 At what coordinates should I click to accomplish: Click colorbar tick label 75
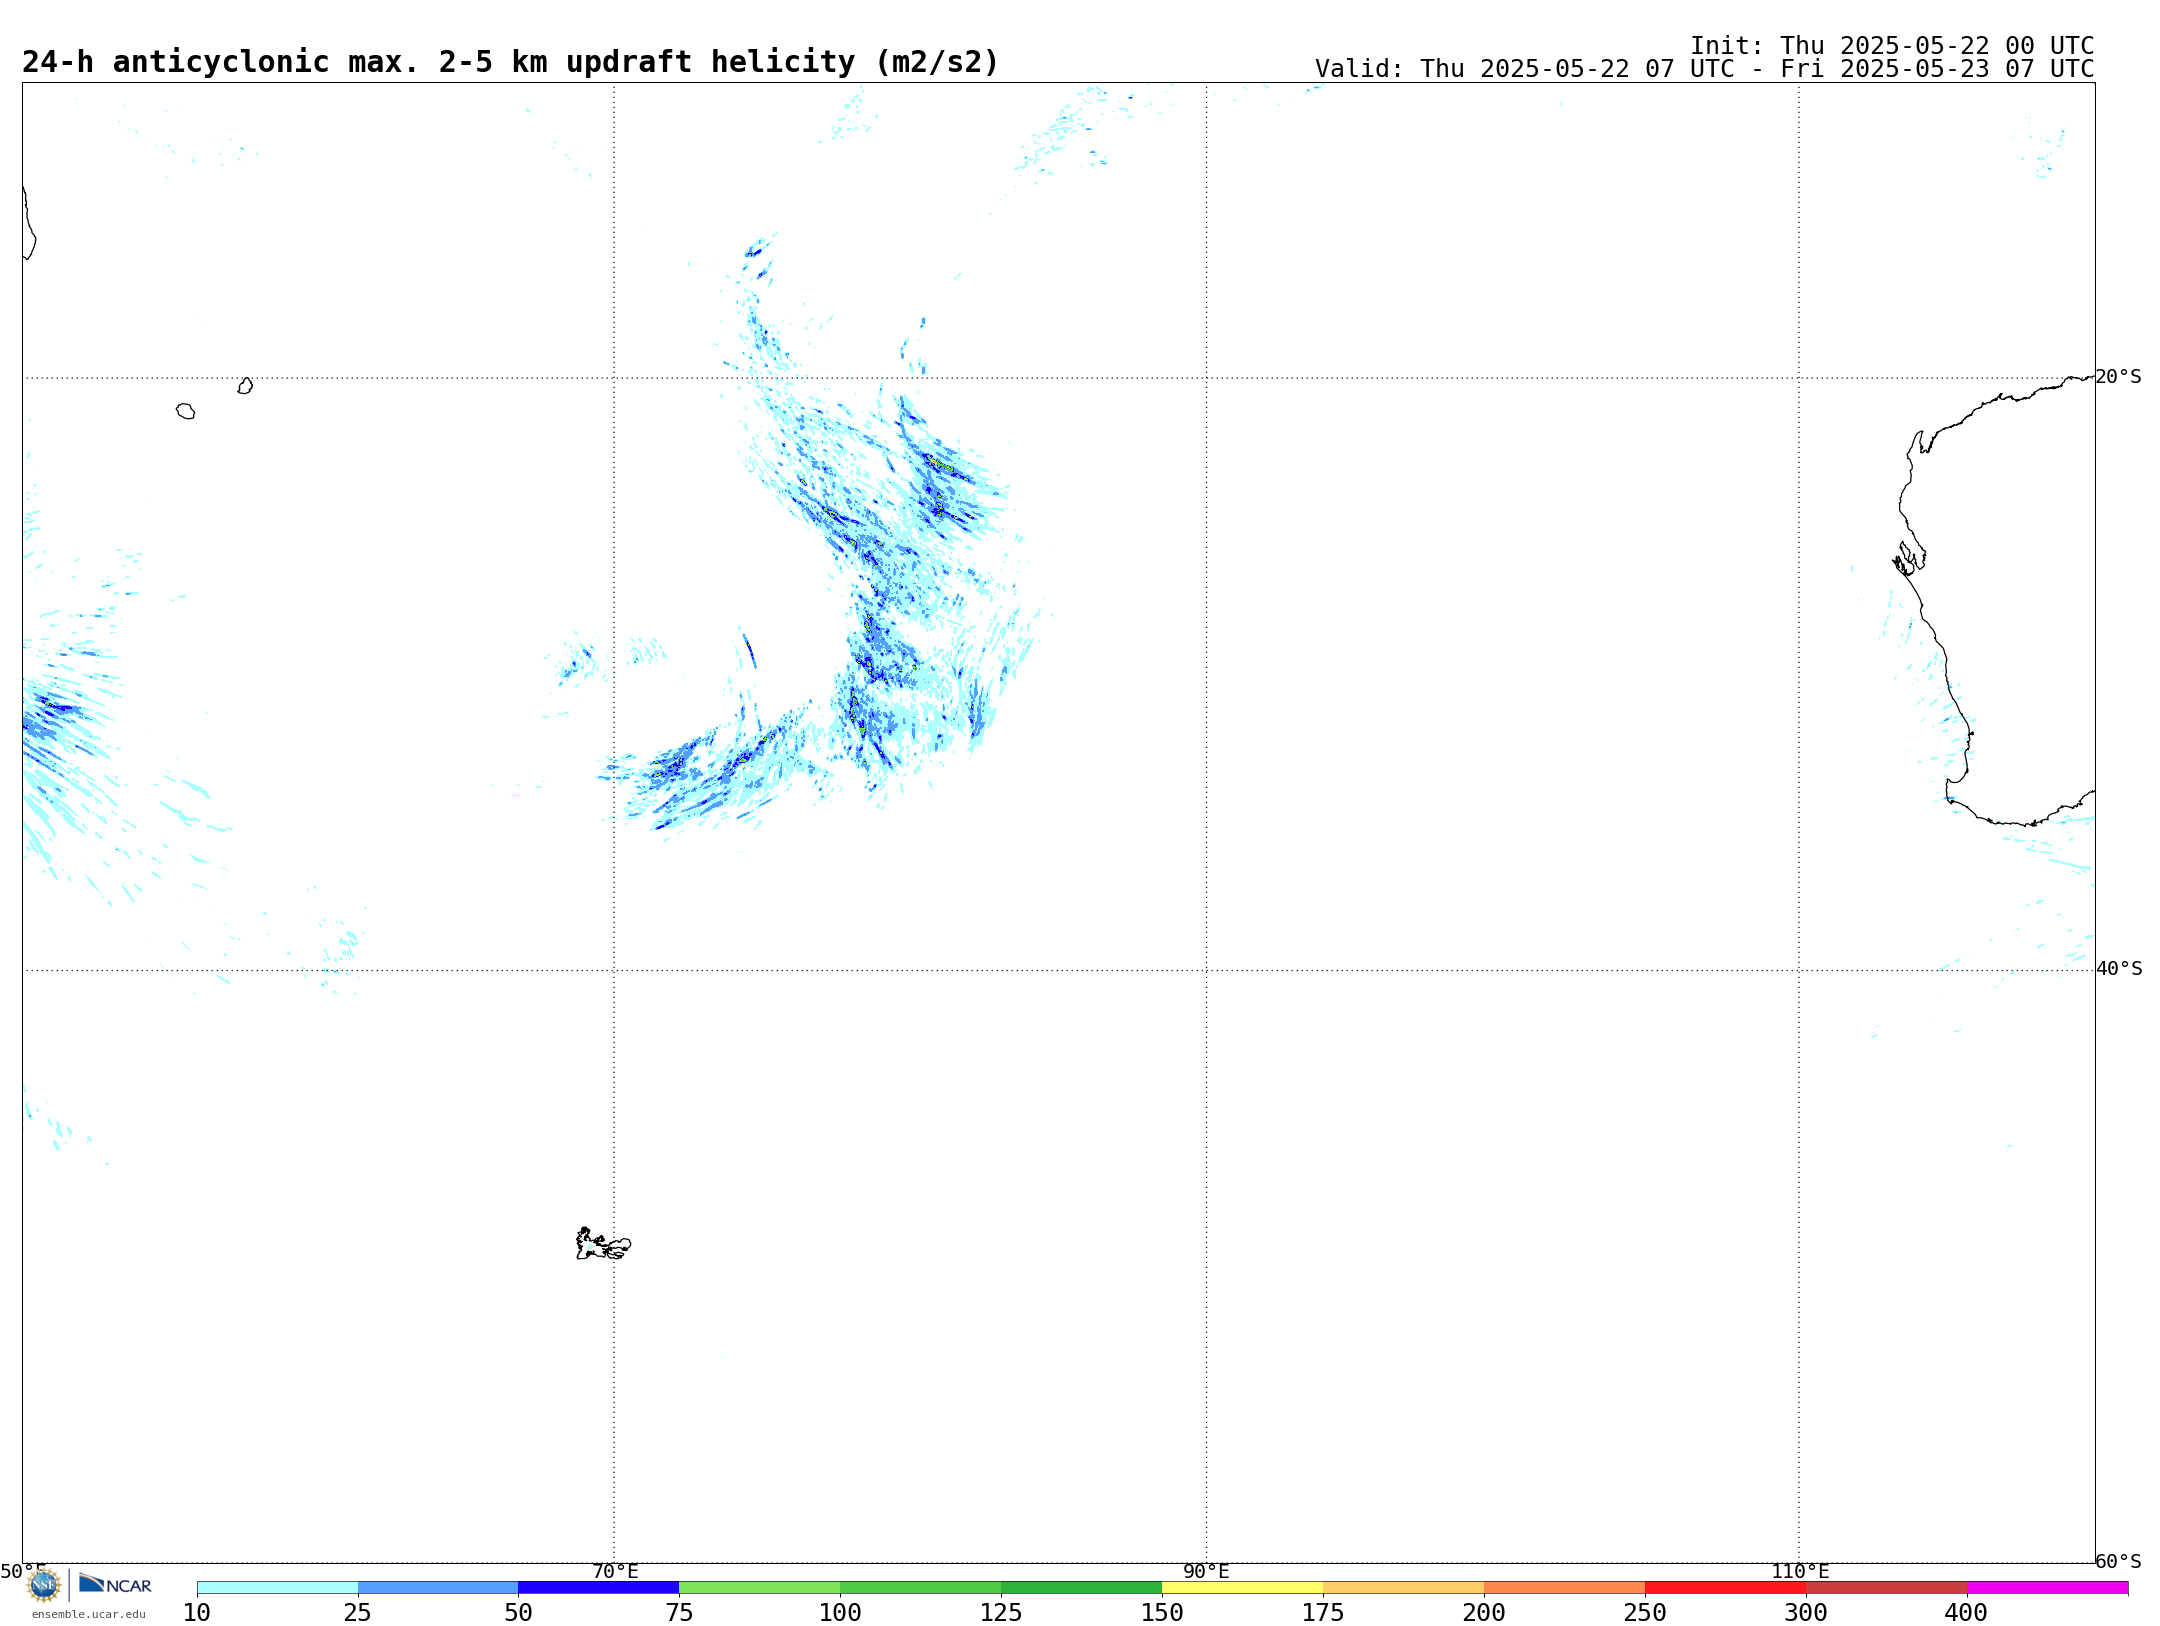pyautogui.click(x=679, y=1613)
